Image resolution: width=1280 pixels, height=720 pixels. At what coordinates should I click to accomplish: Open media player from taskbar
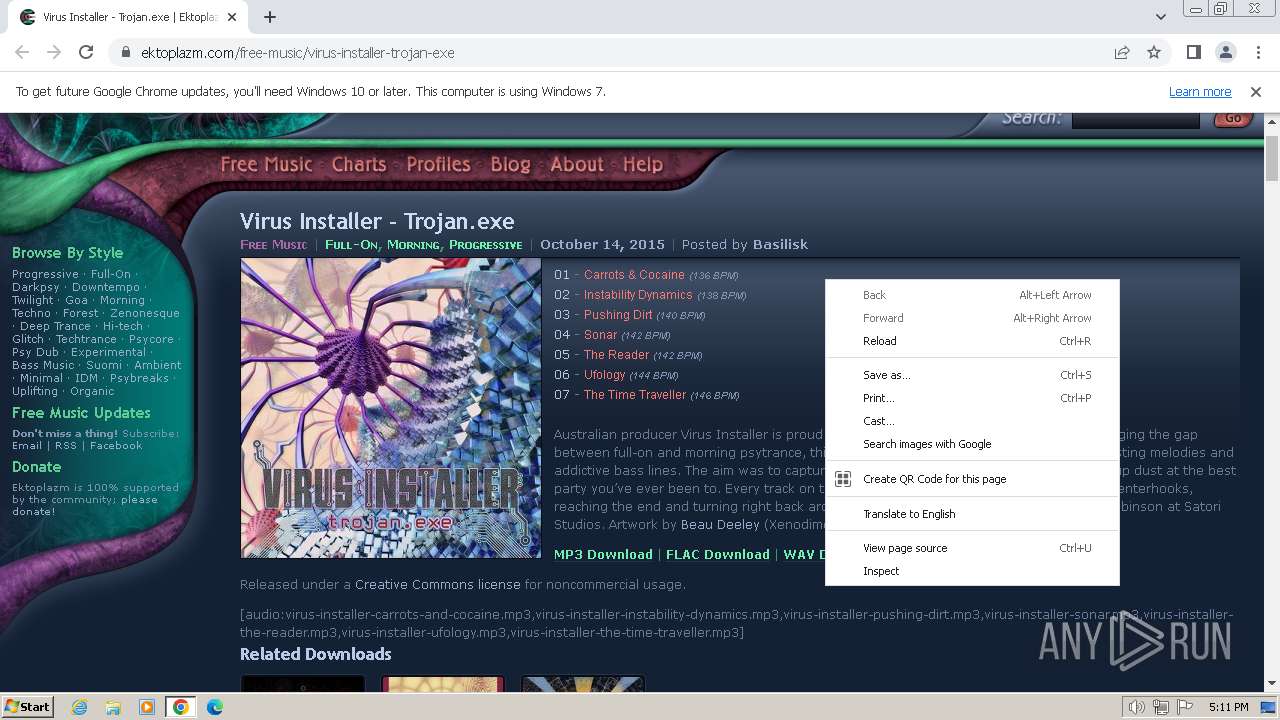point(147,707)
